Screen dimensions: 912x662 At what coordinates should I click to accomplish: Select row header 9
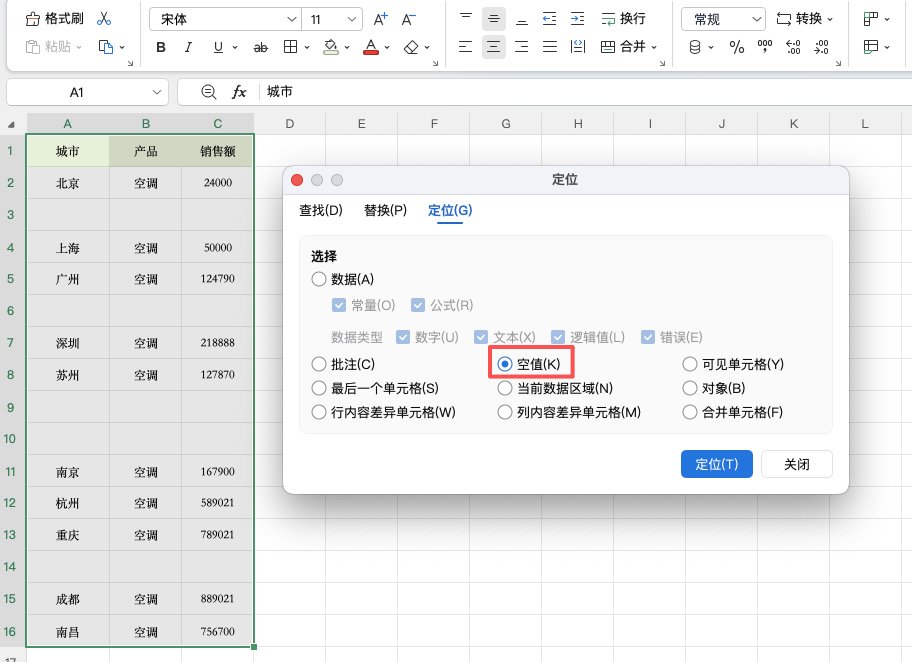(11, 407)
